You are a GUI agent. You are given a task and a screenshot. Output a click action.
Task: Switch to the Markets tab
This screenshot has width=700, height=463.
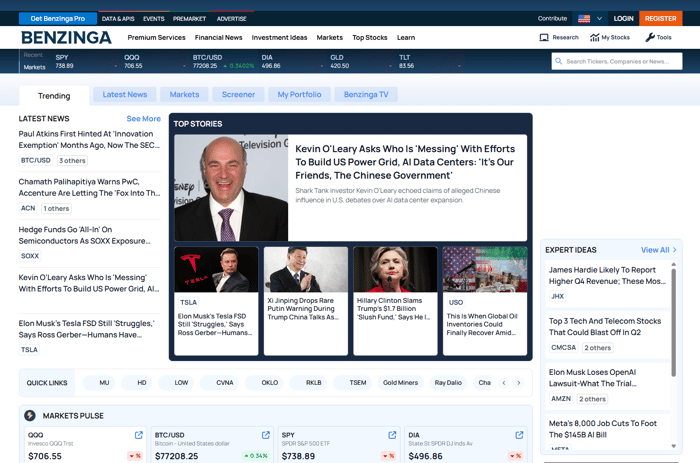tap(184, 95)
